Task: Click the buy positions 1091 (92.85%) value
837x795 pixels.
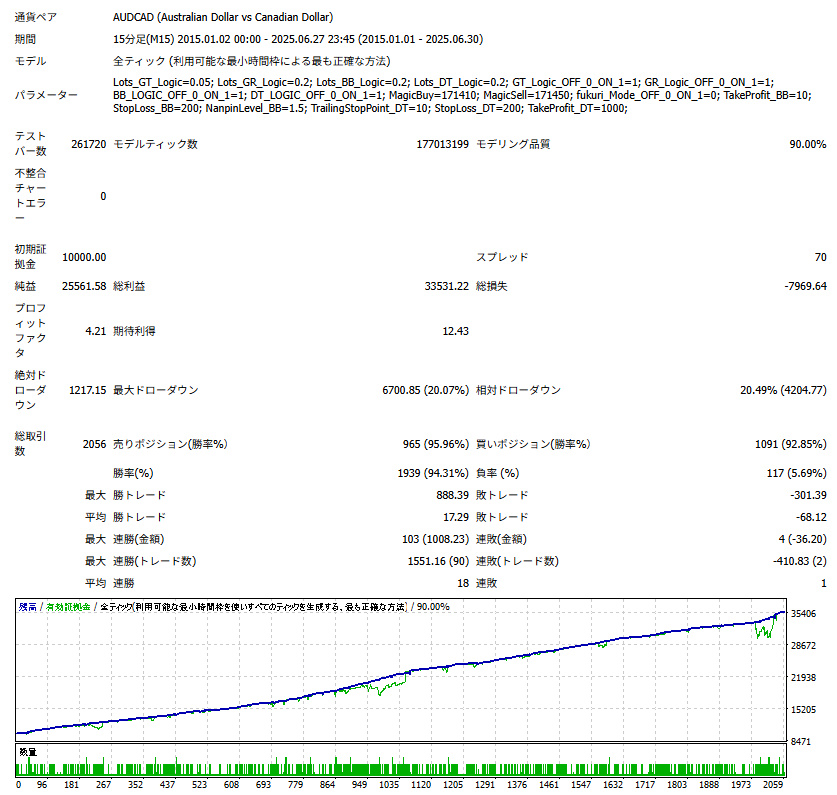Action: [x=791, y=444]
